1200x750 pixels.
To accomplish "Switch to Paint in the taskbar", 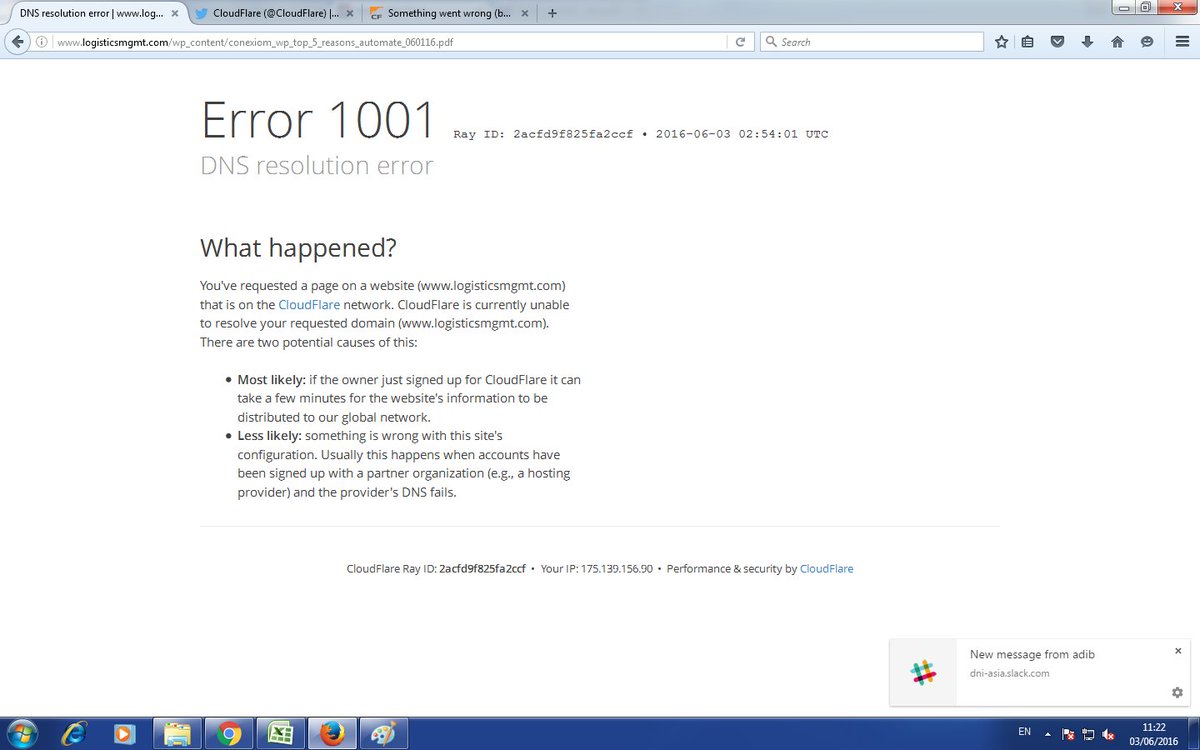I will coord(383,733).
